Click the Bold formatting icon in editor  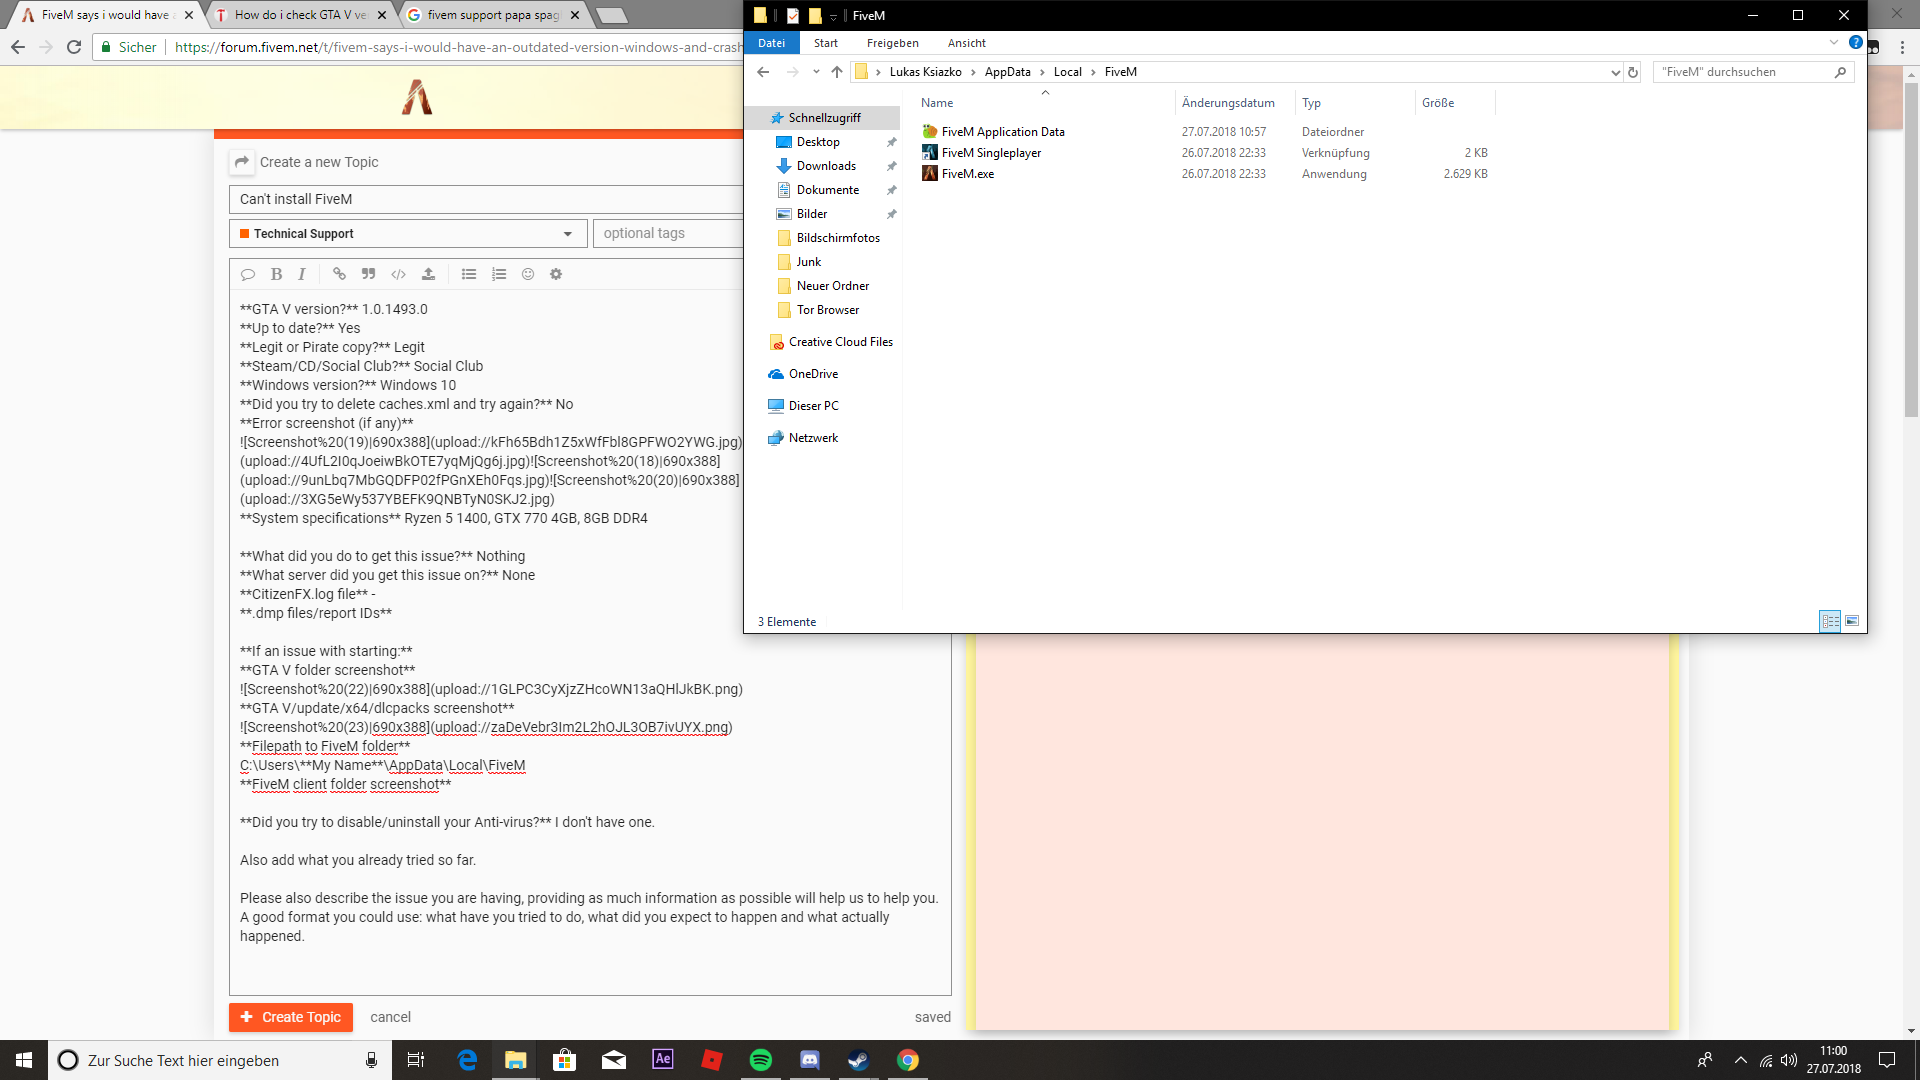click(x=276, y=274)
